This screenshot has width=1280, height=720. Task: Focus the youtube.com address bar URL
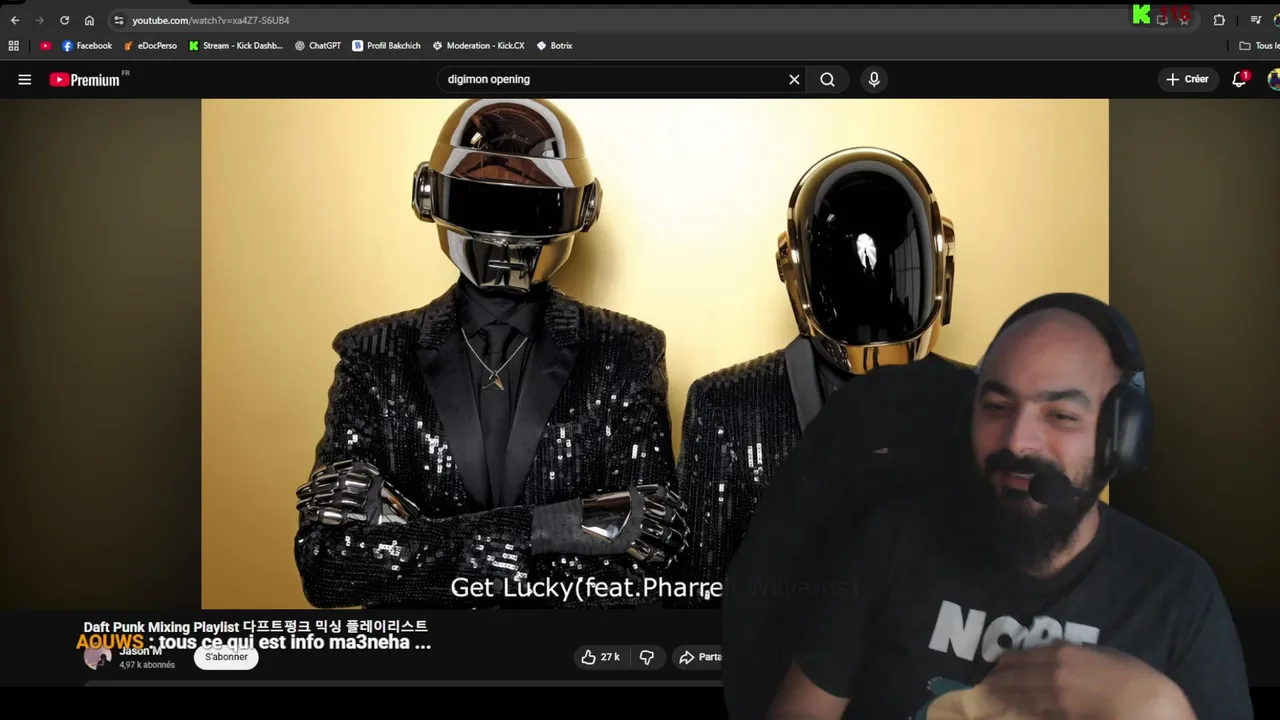211,20
